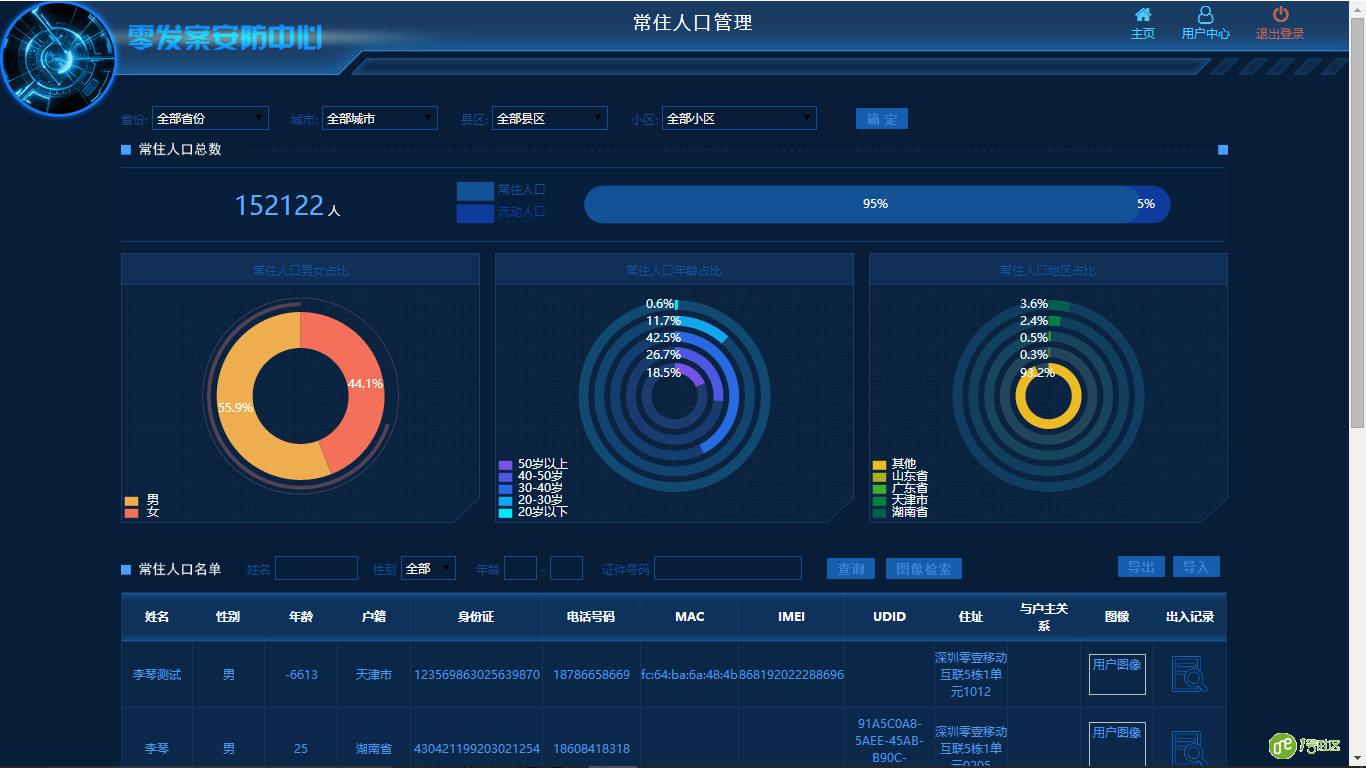The width and height of the screenshot is (1366, 768).
Task: Click the 导出 export button
Action: pos(1141,567)
